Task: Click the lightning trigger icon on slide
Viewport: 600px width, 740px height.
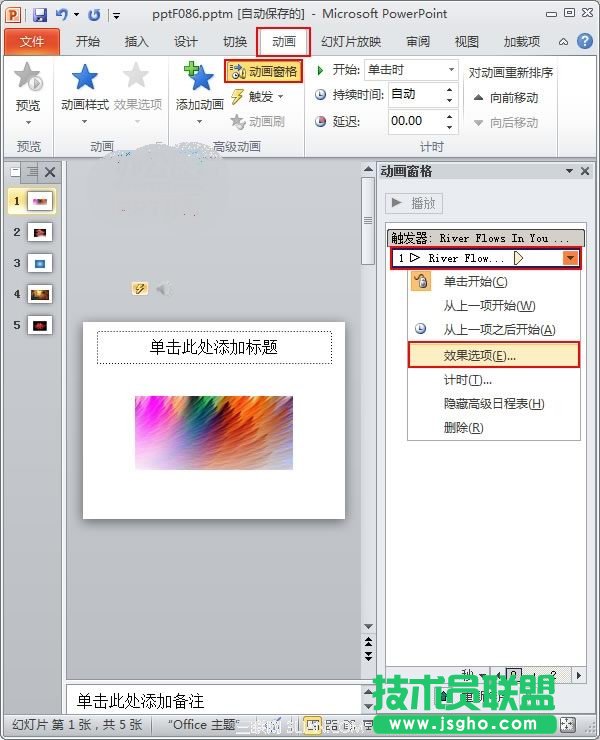Action: [x=140, y=288]
